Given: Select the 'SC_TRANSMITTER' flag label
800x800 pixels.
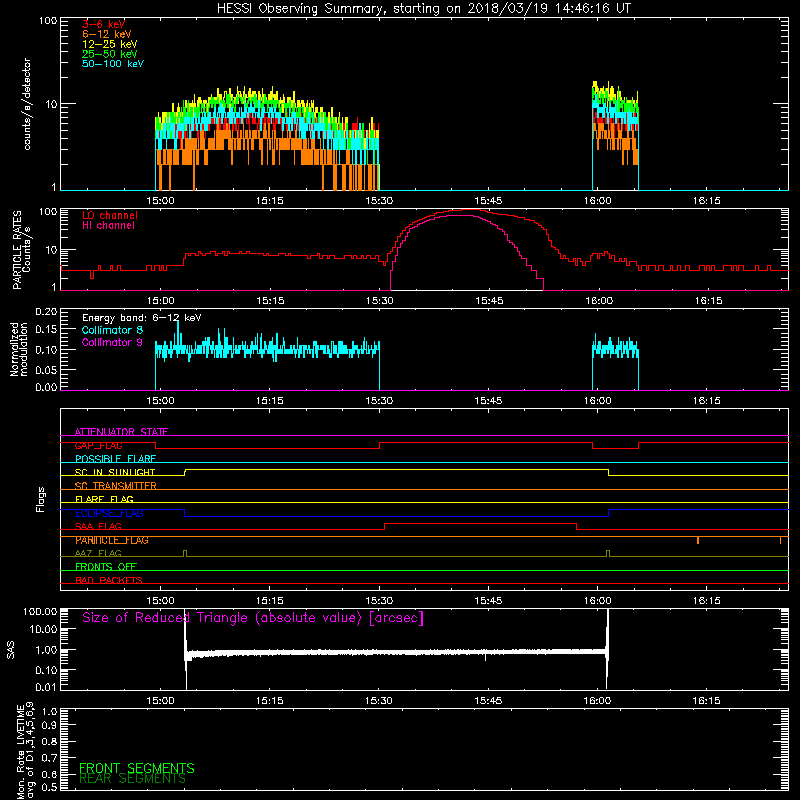Looking at the screenshot, I should [115, 486].
